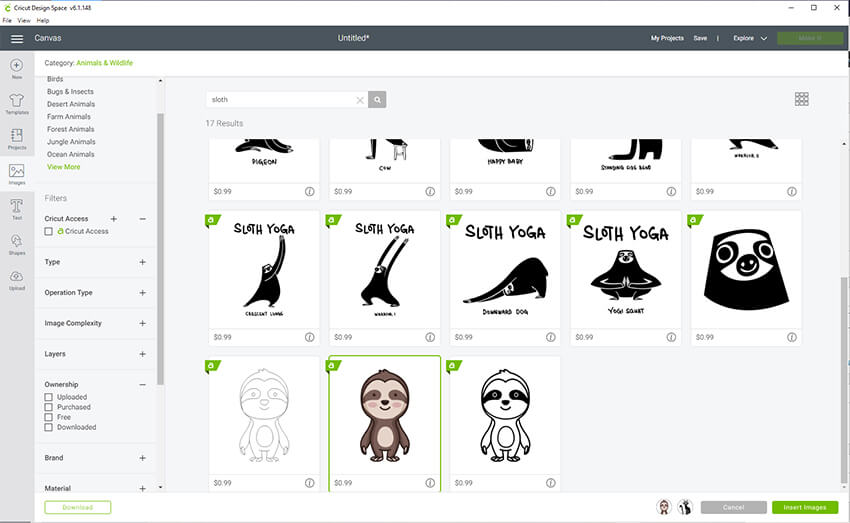Clear the sloth search text with X
This screenshot has height=523, width=850.
359,100
